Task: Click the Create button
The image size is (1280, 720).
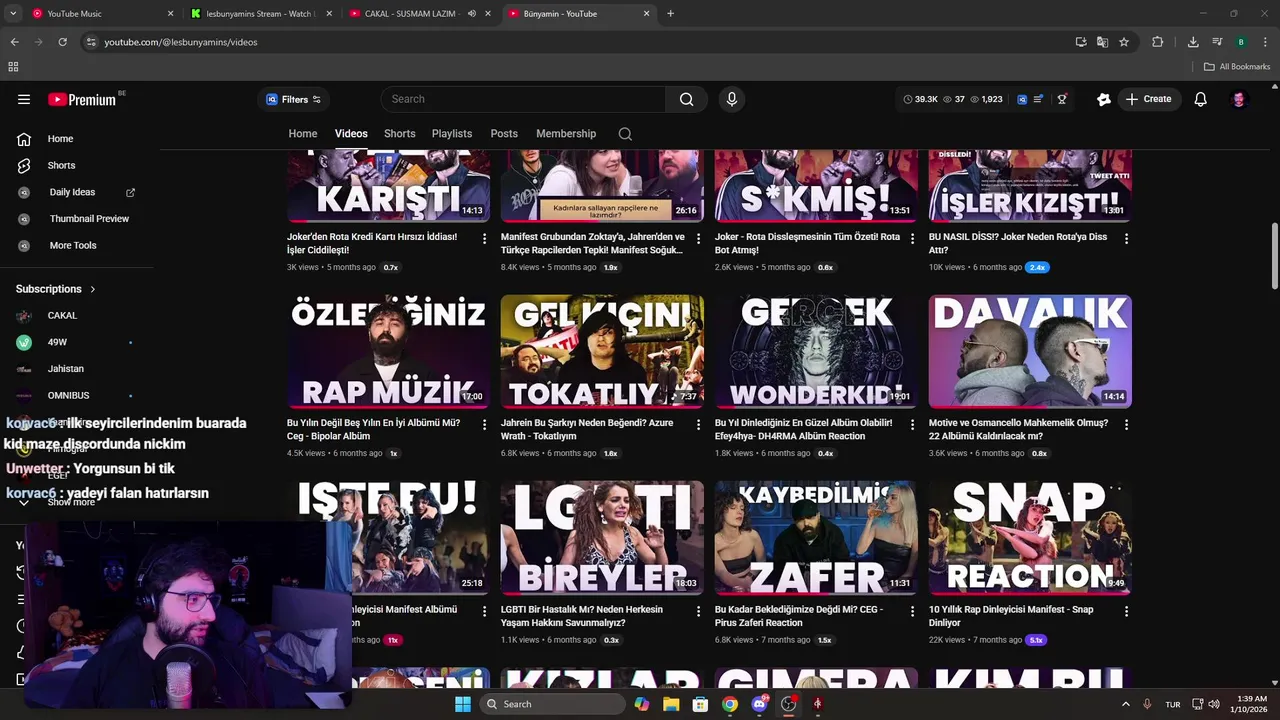Action: 1148,99
